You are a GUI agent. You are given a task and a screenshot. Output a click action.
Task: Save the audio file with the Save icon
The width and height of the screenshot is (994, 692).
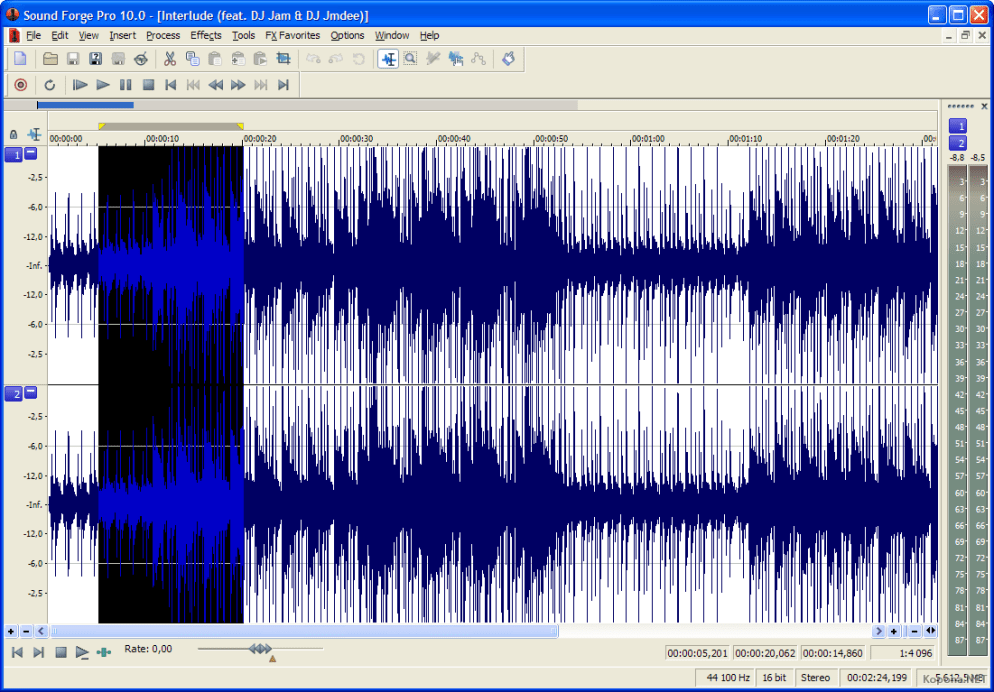[72, 58]
